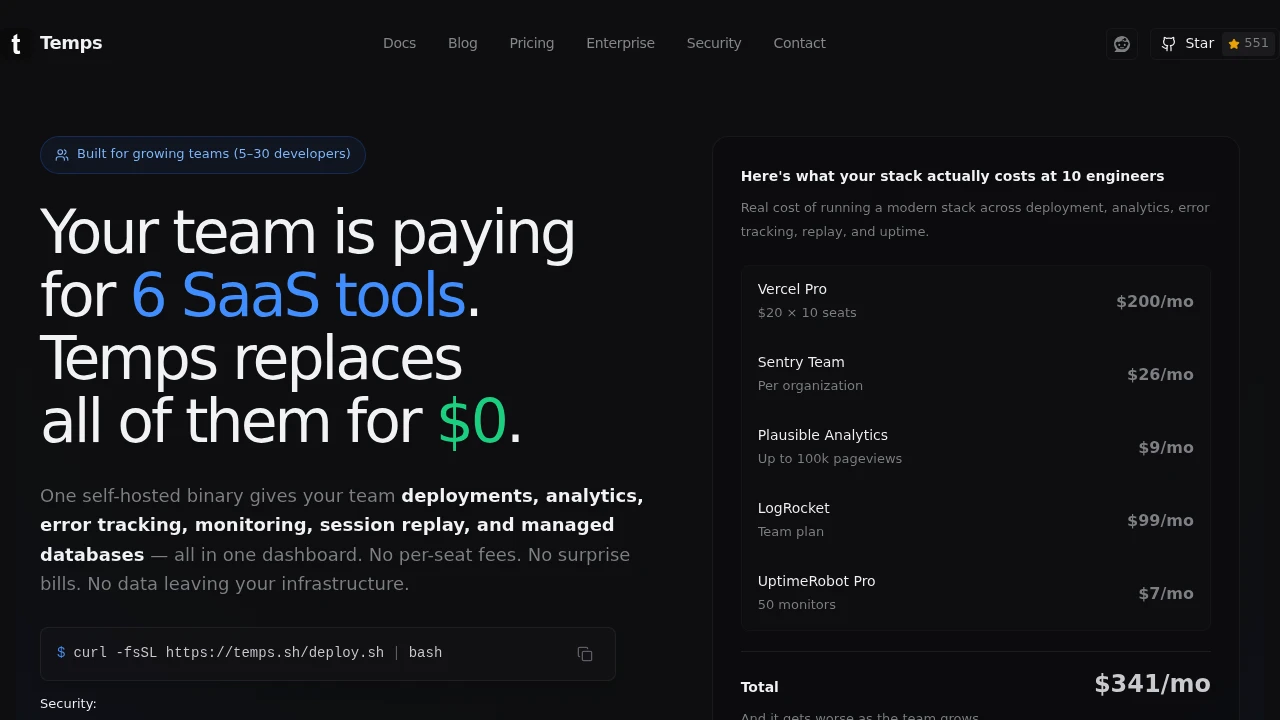The height and width of the screenshot is (720, 1280).
Task: Click the 'UptimeRobot Pro' row label
Action: 816,581
